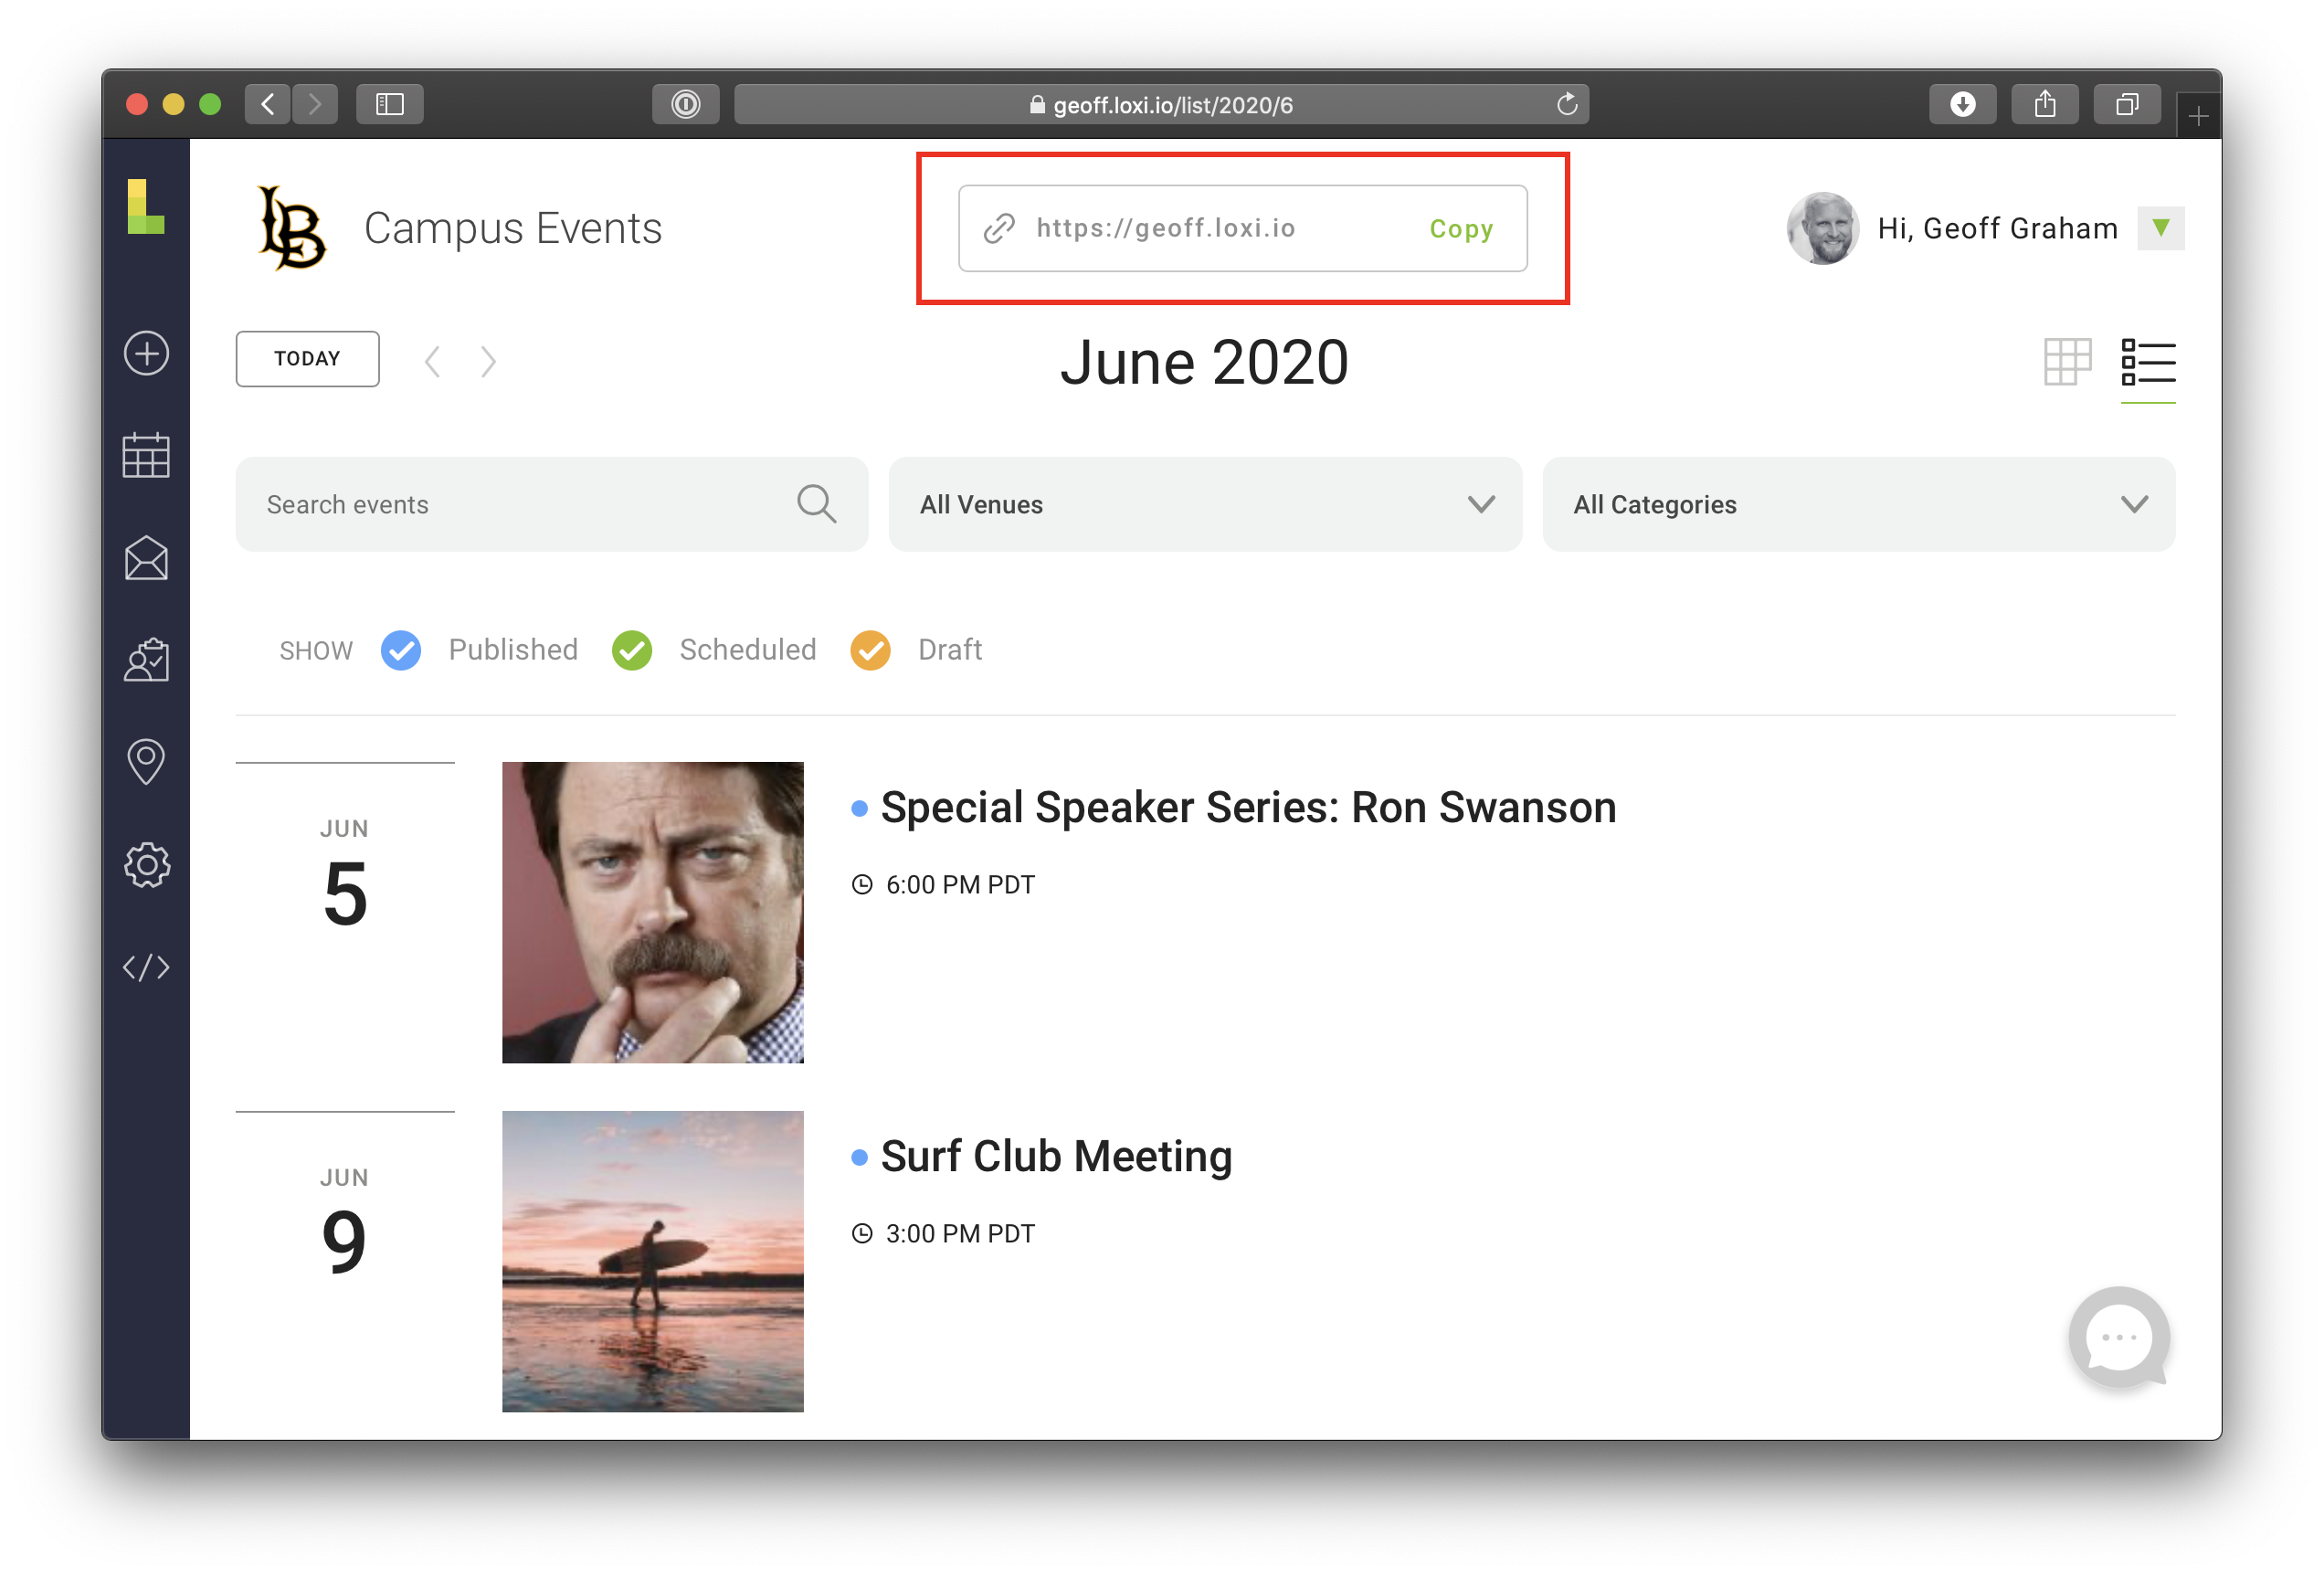The height and width of the screenshot is (1575, 2324).
Task: Switch to list view icon
Action: (2148, 361)
